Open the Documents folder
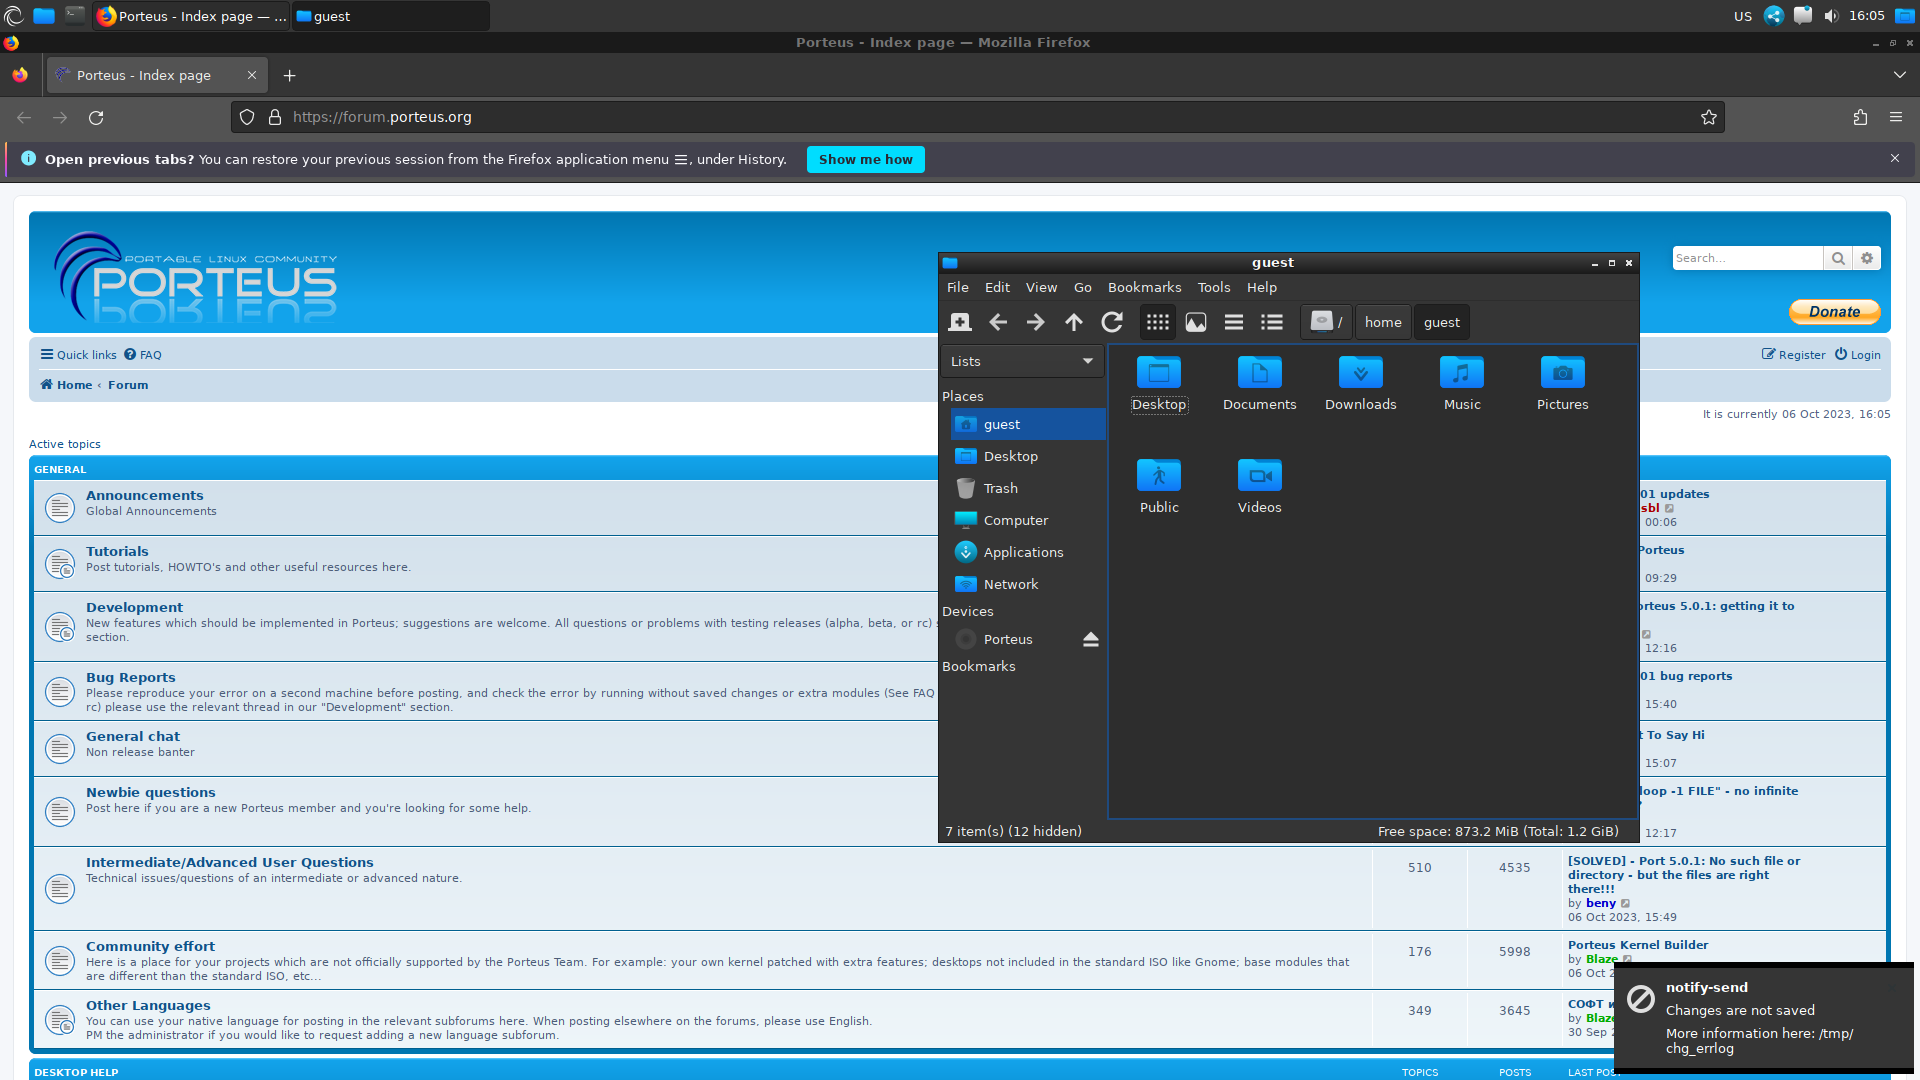 1260,383
